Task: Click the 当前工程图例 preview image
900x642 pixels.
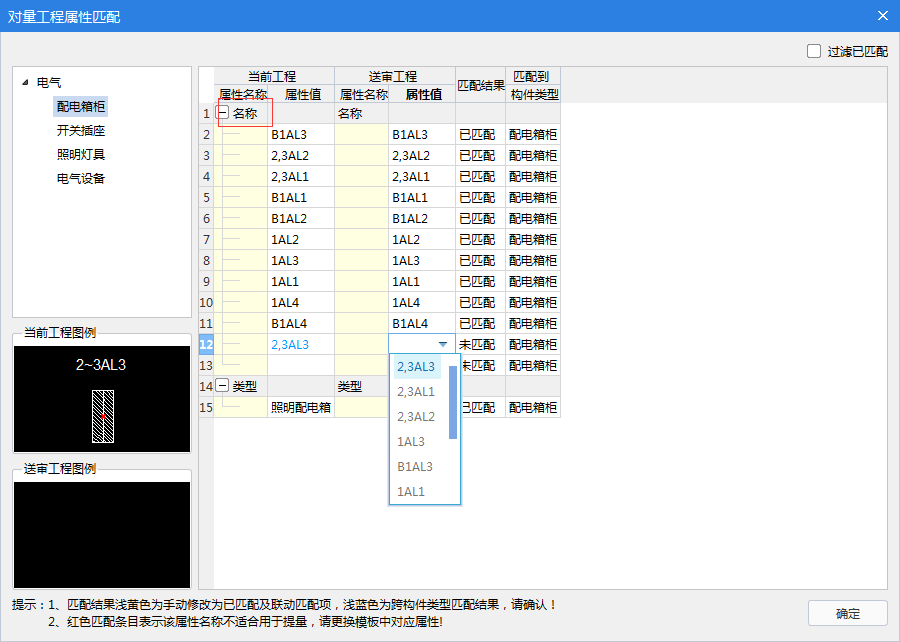Action: [101, 398]
